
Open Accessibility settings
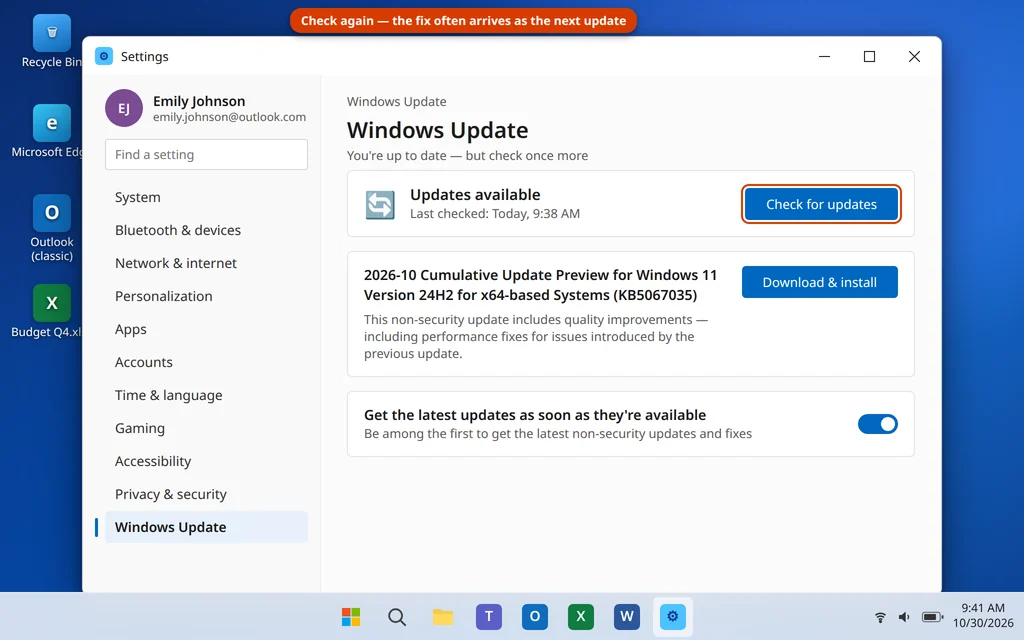(x=206, y=461)
